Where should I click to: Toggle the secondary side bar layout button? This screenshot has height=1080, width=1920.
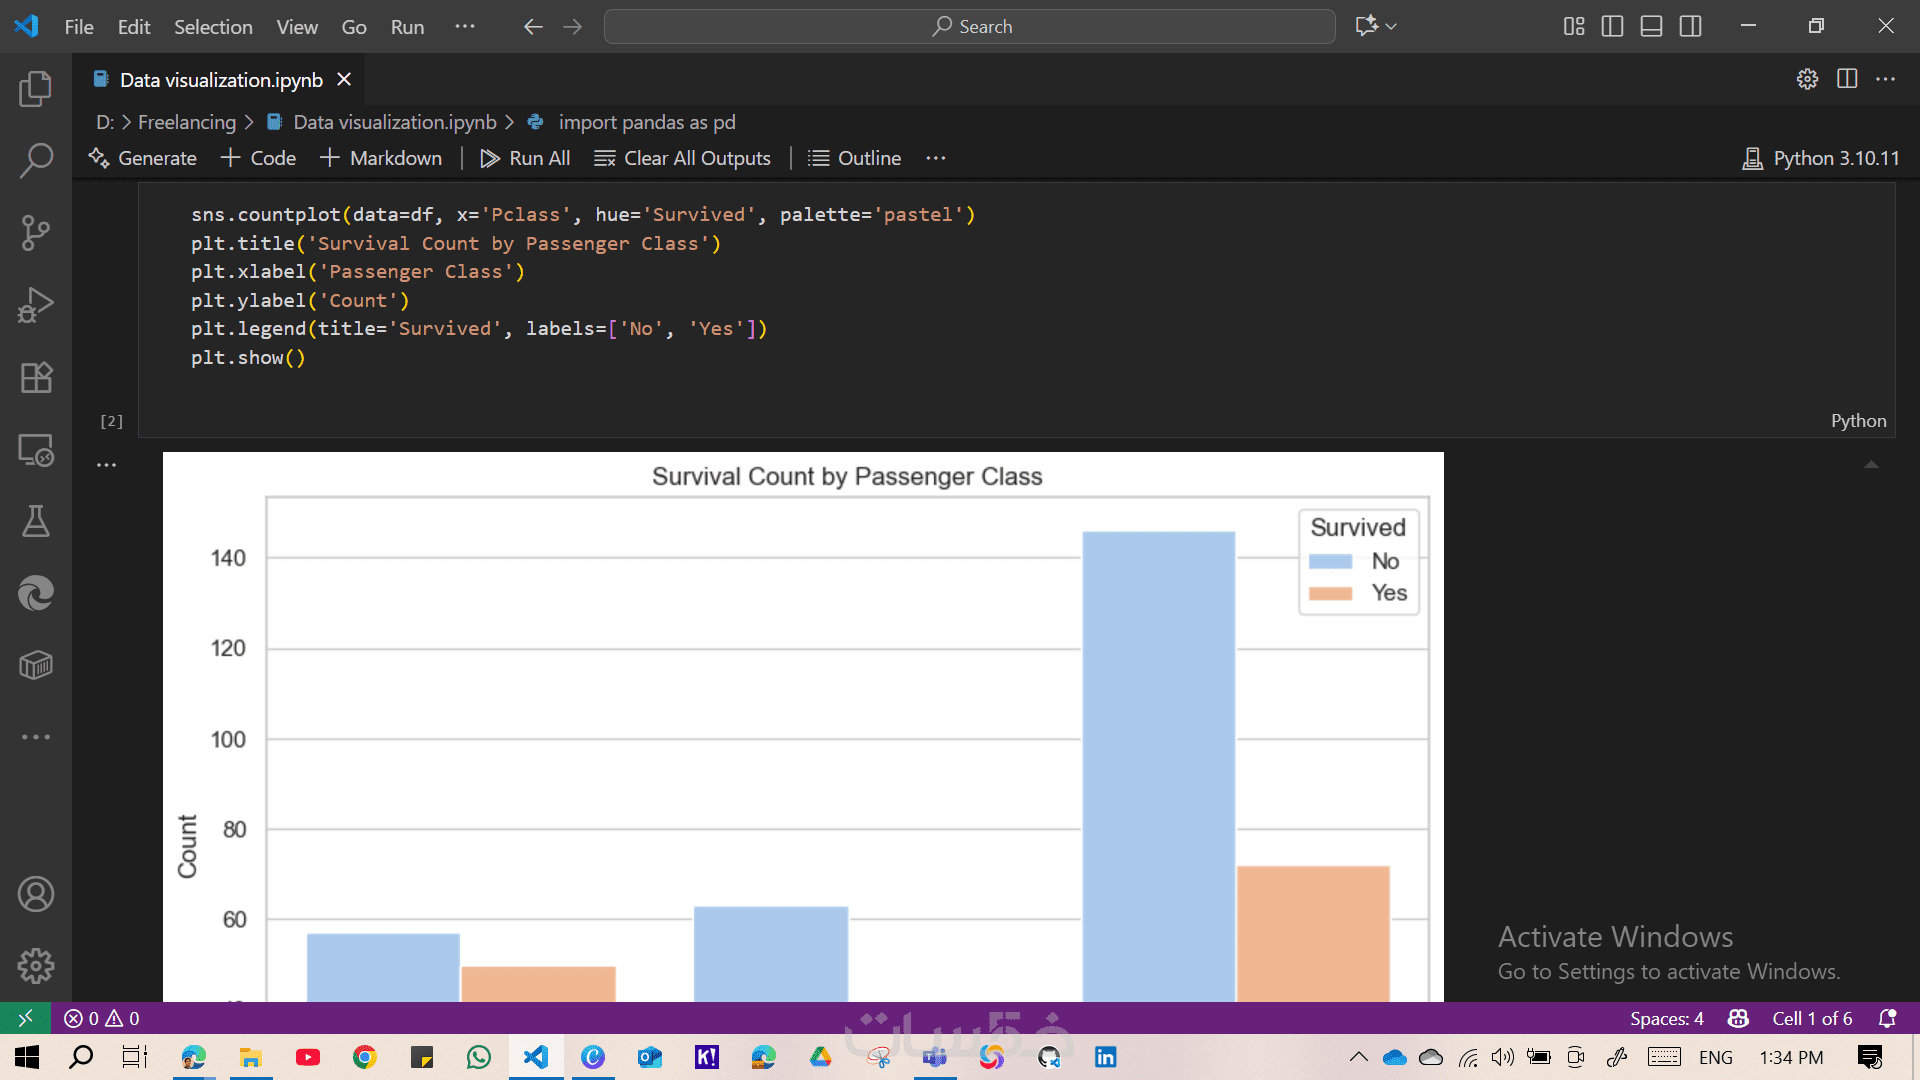(1690, 27)
